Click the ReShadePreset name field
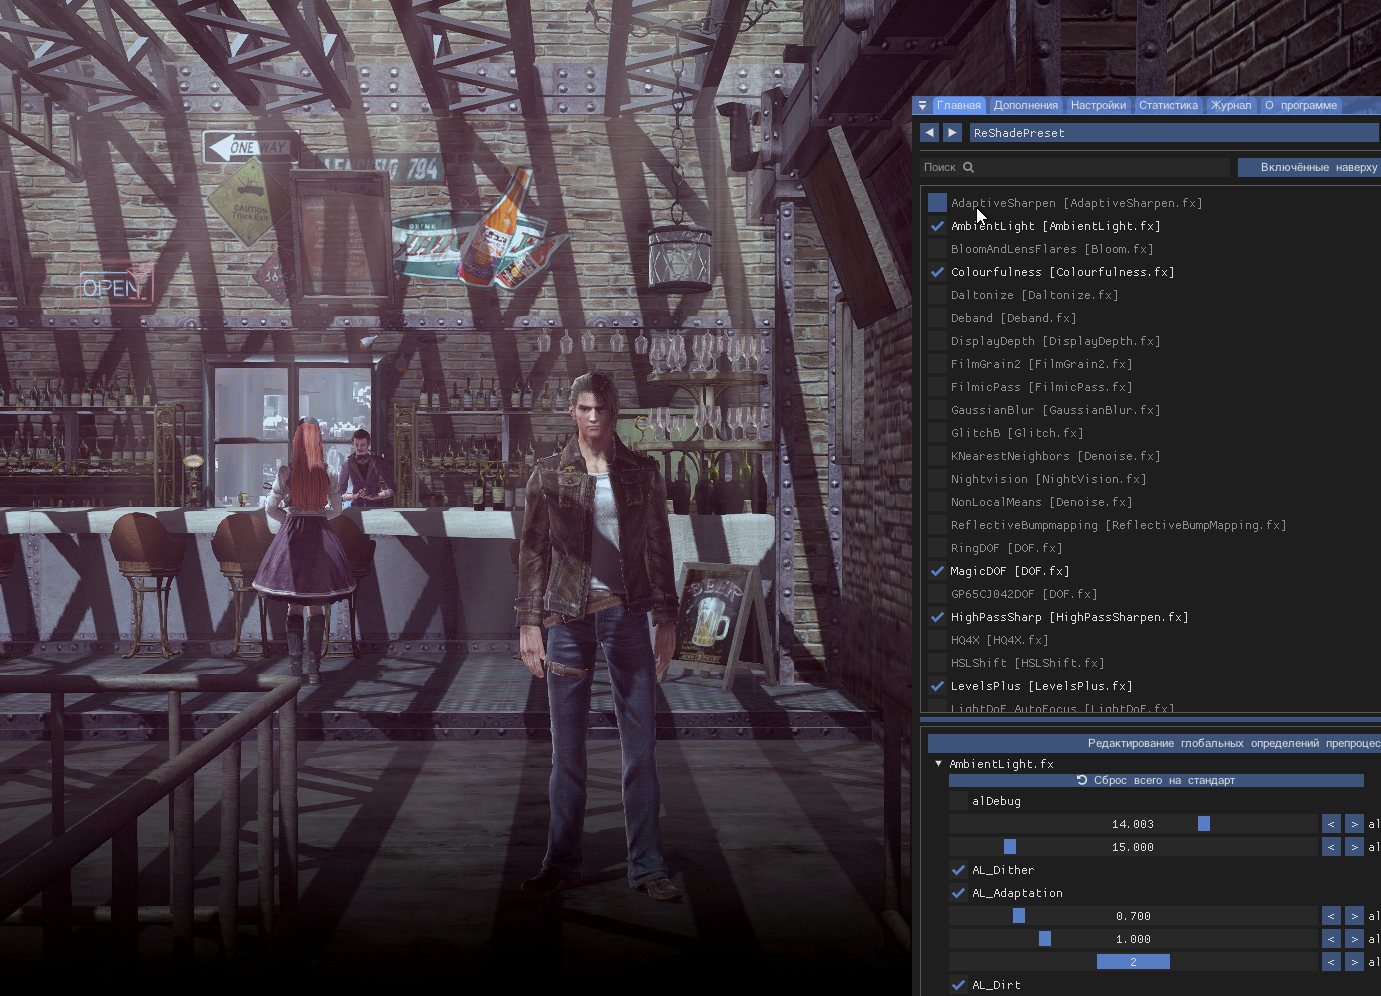The height and width of the screenshot is (996, 1381). tap(1170, 132)
